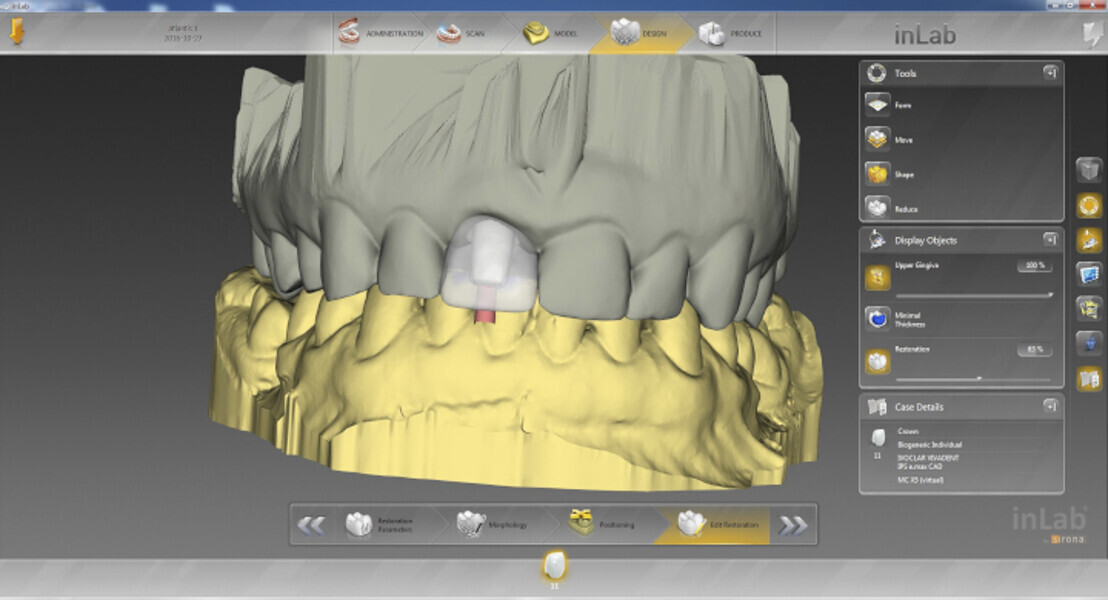Toggle Minimal Thickness display
Image resolution: width=1108 pixels, height=600 pixels.
click(878, 318)
